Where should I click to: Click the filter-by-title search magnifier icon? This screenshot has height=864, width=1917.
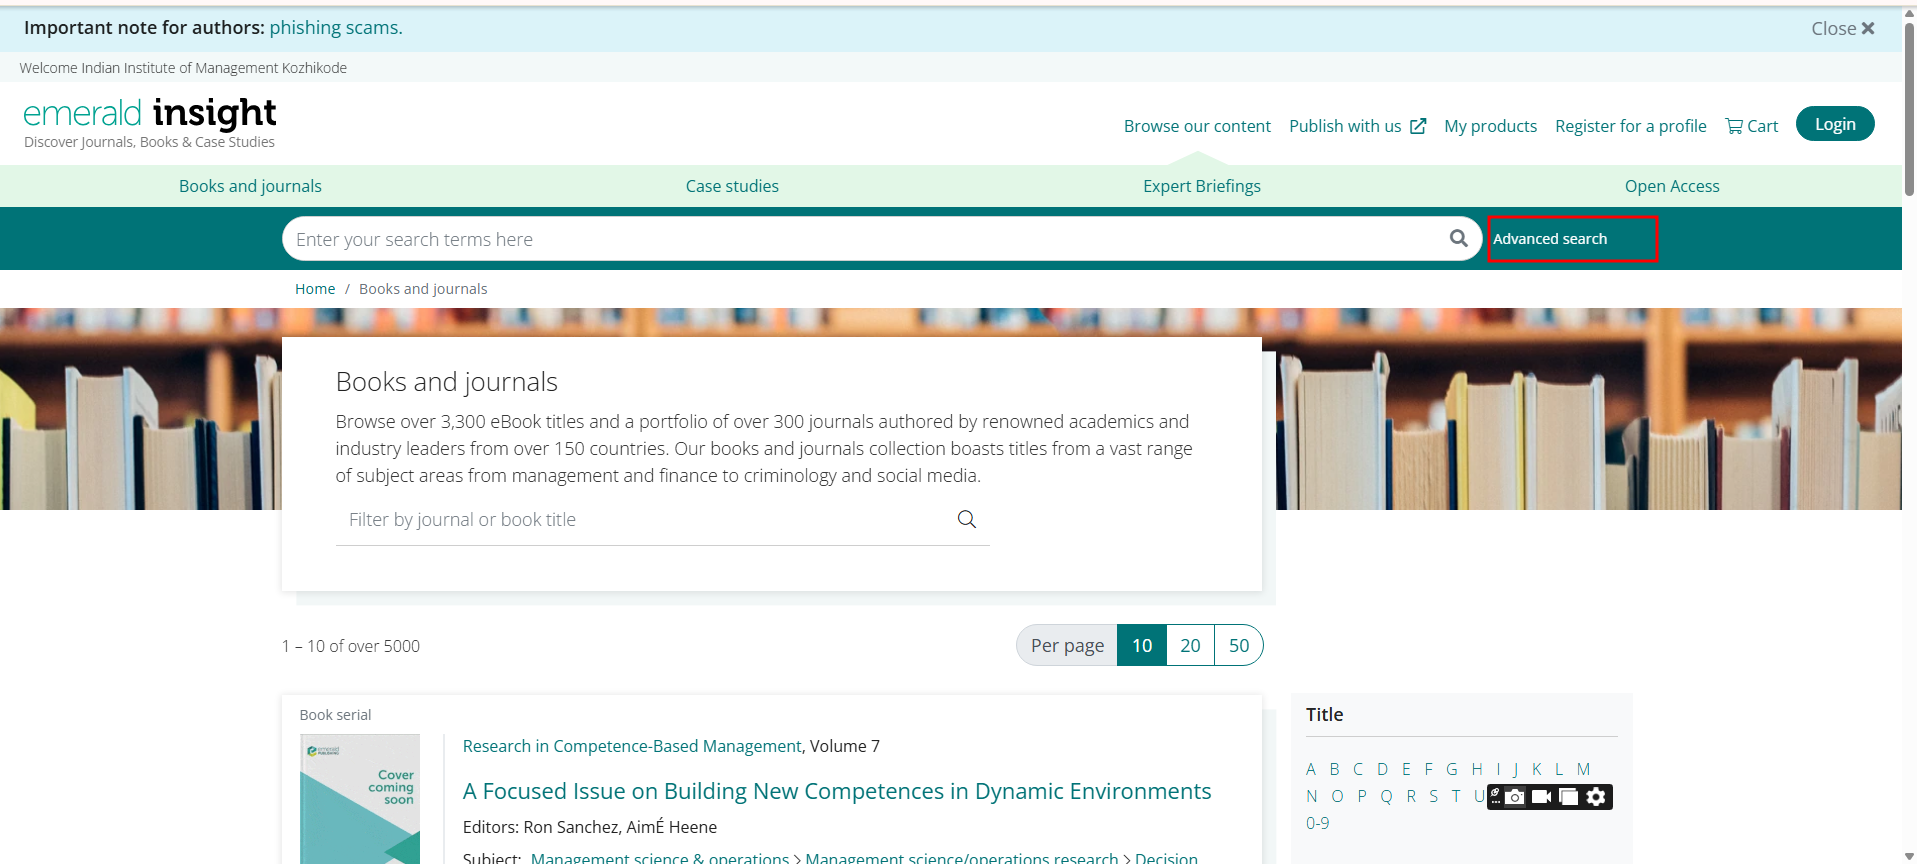tap(966, 519)
